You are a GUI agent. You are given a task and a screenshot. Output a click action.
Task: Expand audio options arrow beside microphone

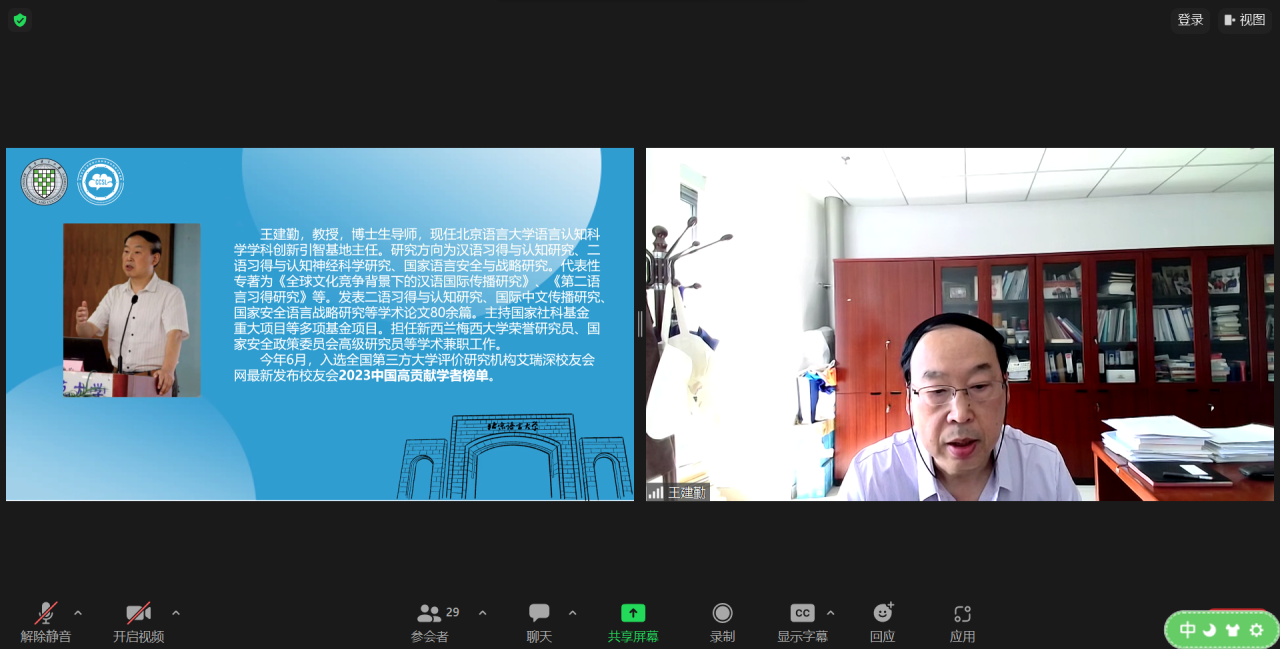(78, 613)
